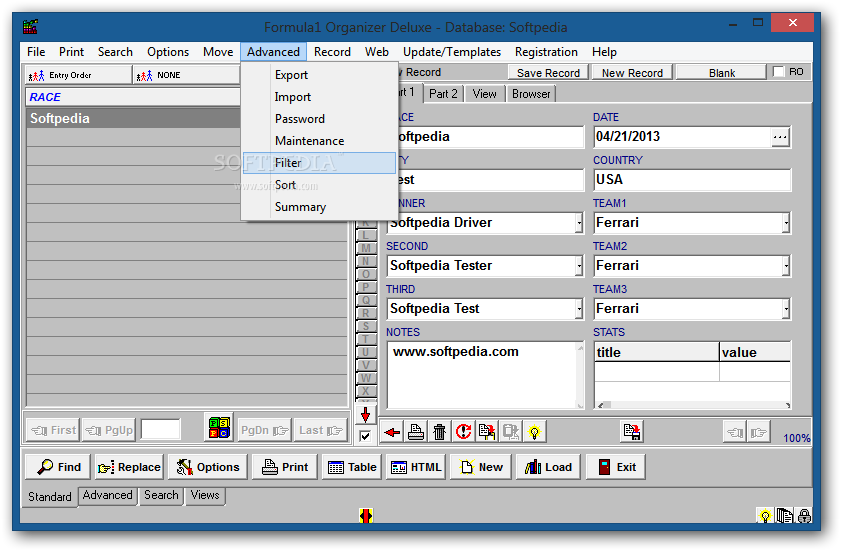Jump to letter P in index

click(365, 287)
